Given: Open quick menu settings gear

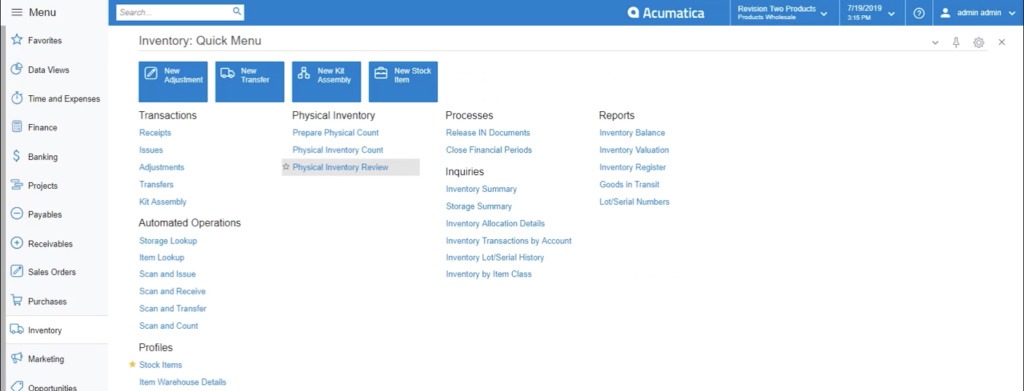Looking at the screenshot, I should click(x=978, y=42).
